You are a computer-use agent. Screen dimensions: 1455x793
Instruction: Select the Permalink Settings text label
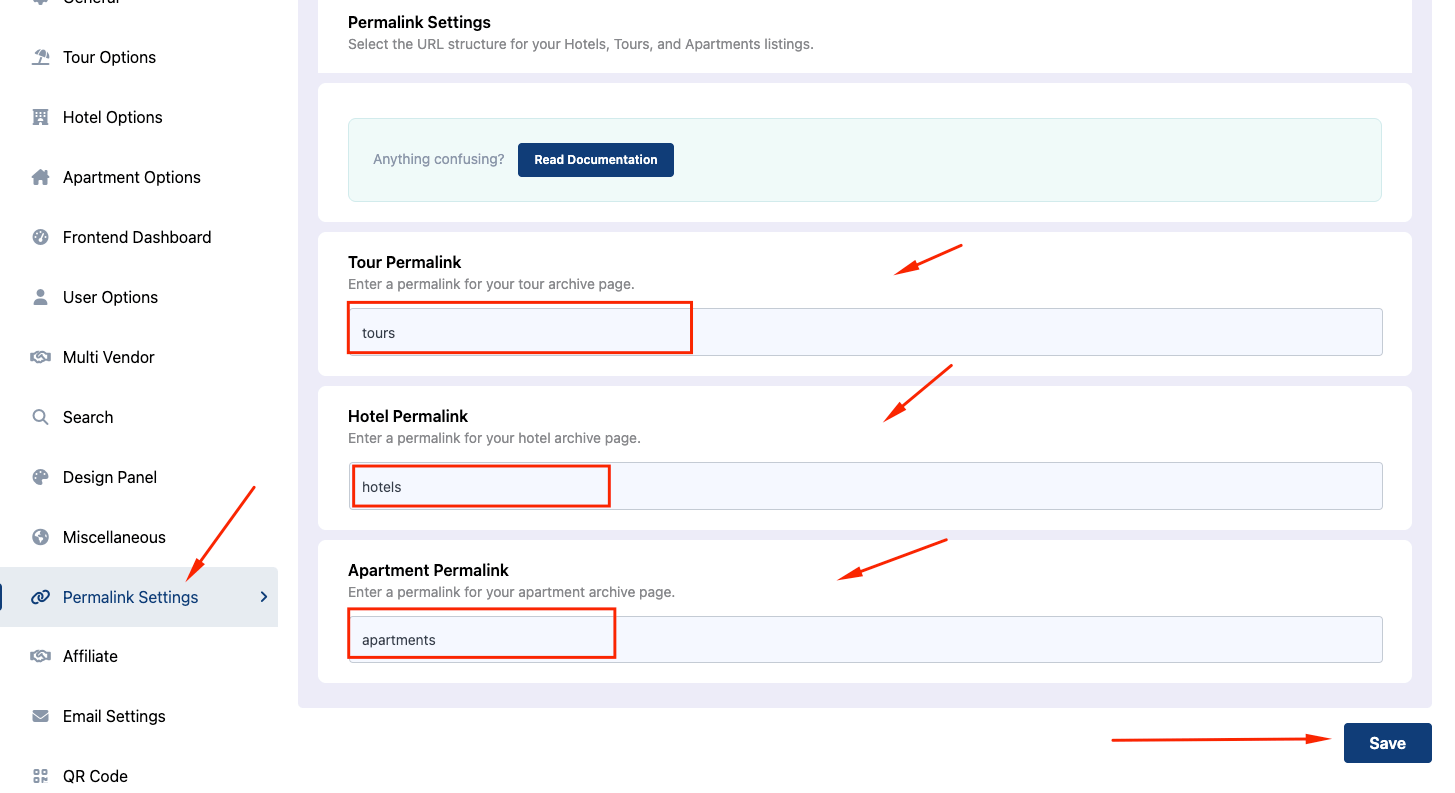point(130,597)
